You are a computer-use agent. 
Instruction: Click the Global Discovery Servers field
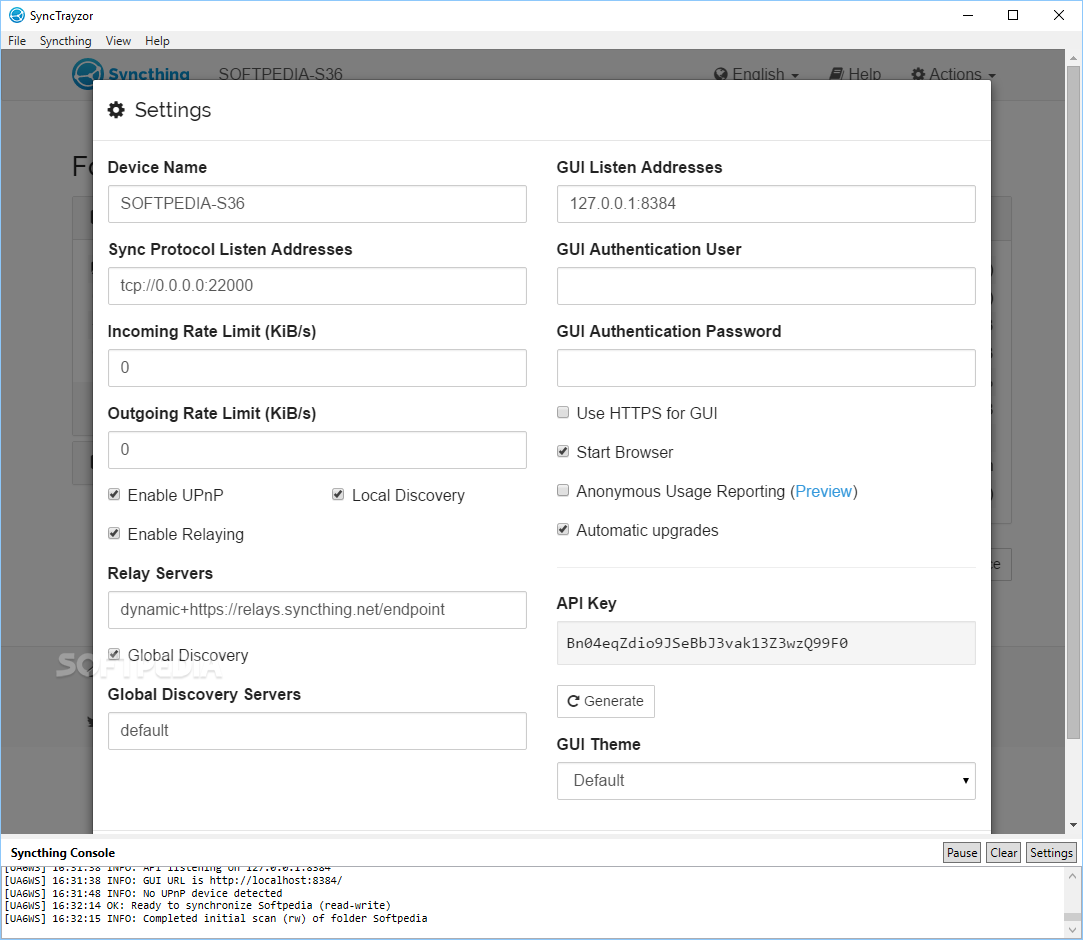317,731
